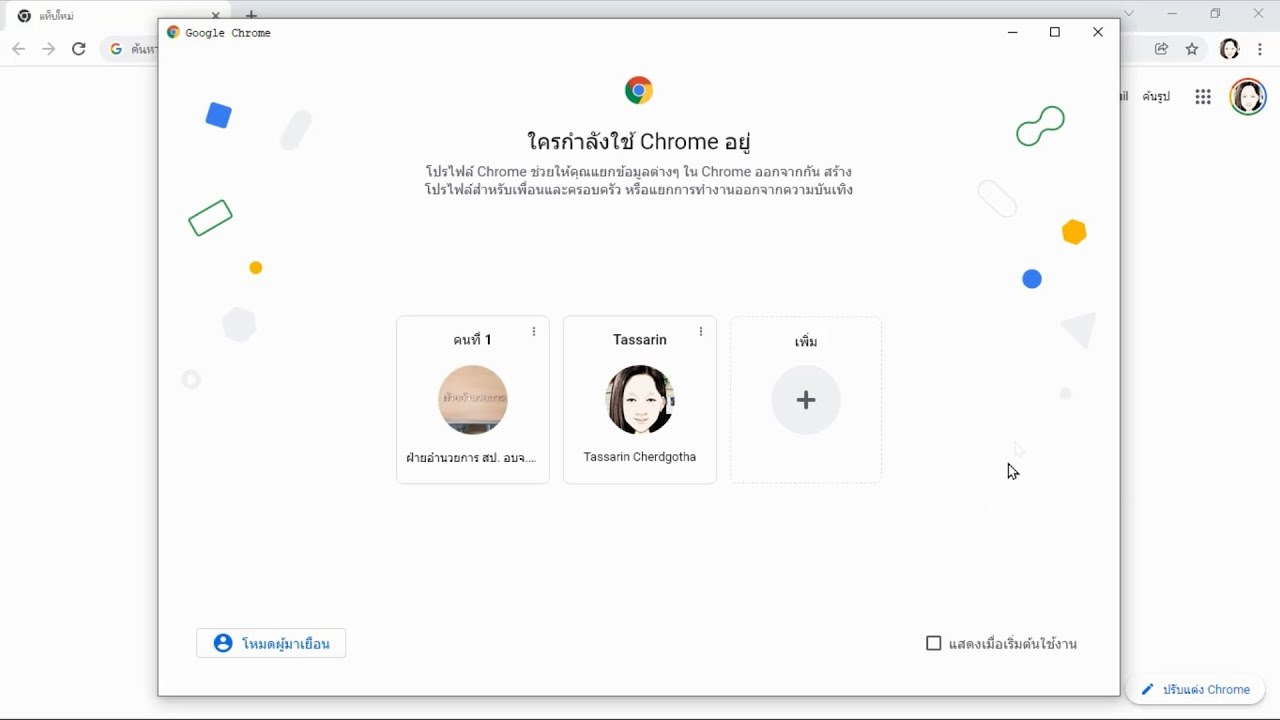The height and width of the screenshot is (720, 1280).
Task: Minimize the background browser window
Action: [1173, 14]
